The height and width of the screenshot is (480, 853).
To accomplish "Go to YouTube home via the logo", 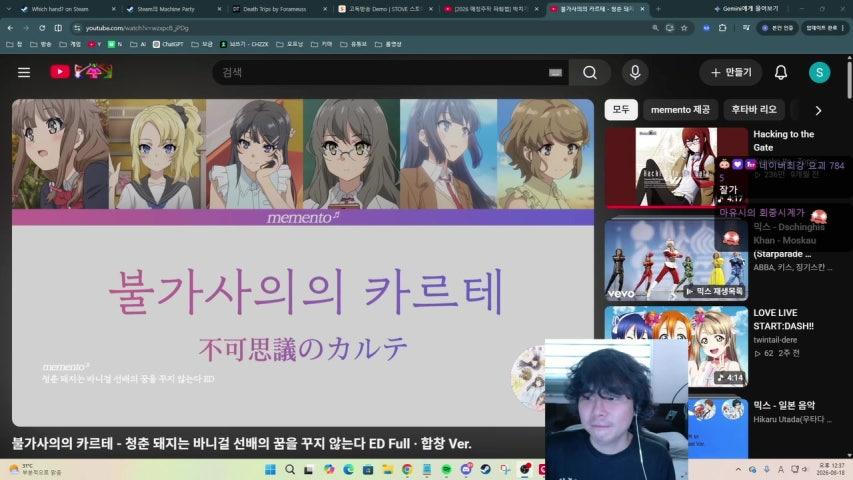I will click(x=81, y=71).
